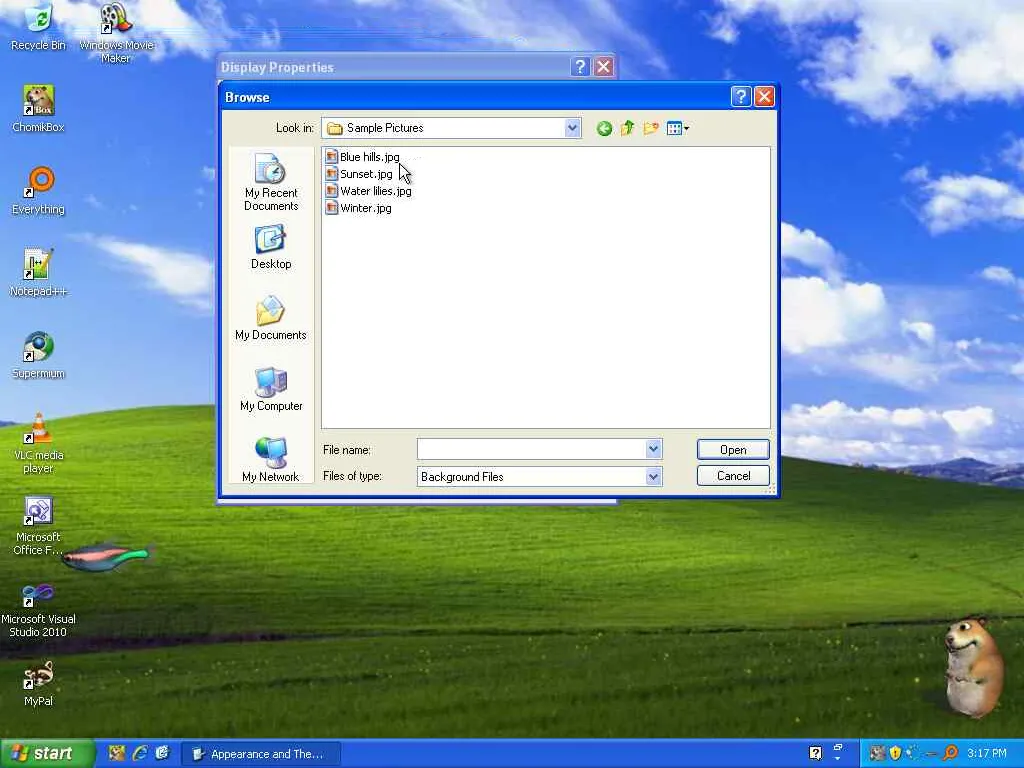Select Sunset.jpg file

(359, 174)
